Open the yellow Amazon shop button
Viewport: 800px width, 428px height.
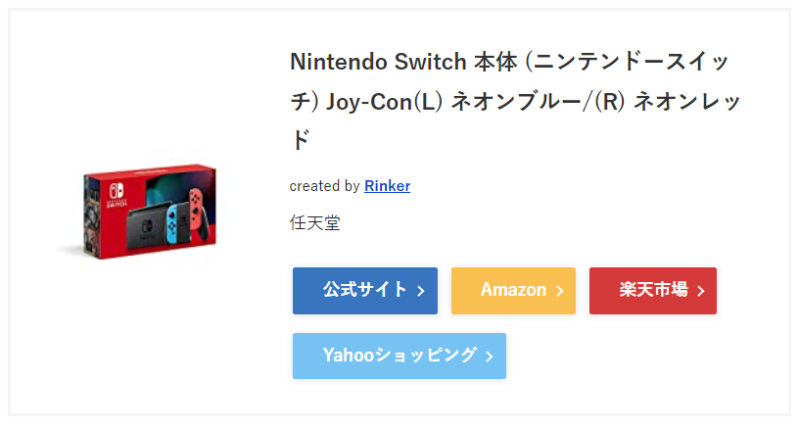point(513,291)
